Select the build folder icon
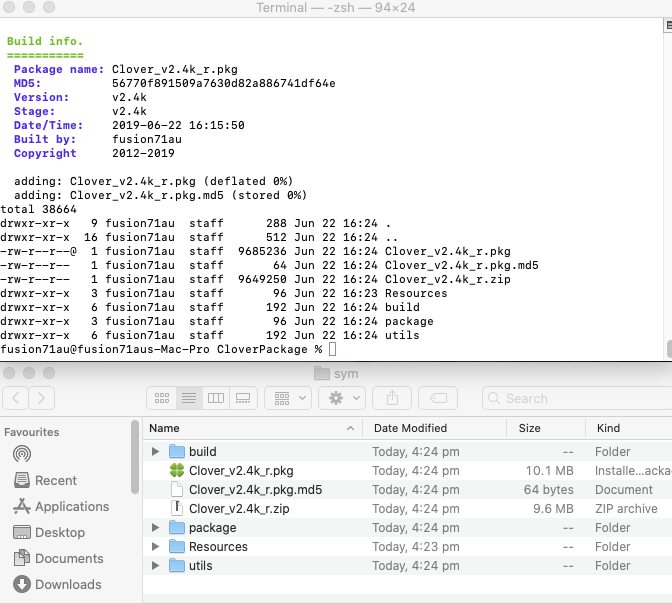 click(177, 451)
